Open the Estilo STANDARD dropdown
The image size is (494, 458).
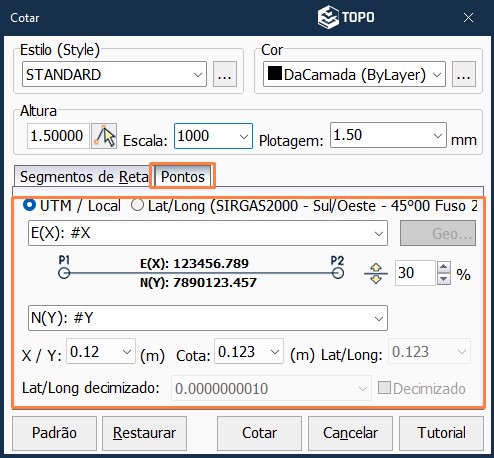(114, 74)
